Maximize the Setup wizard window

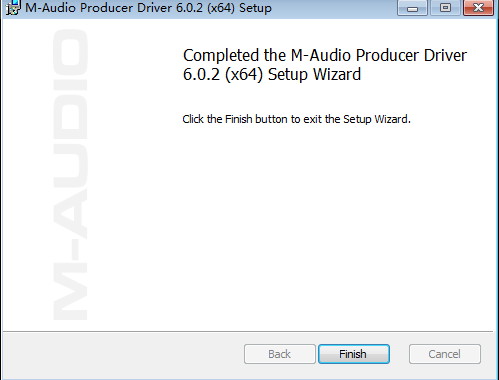[x=445, y=7]
